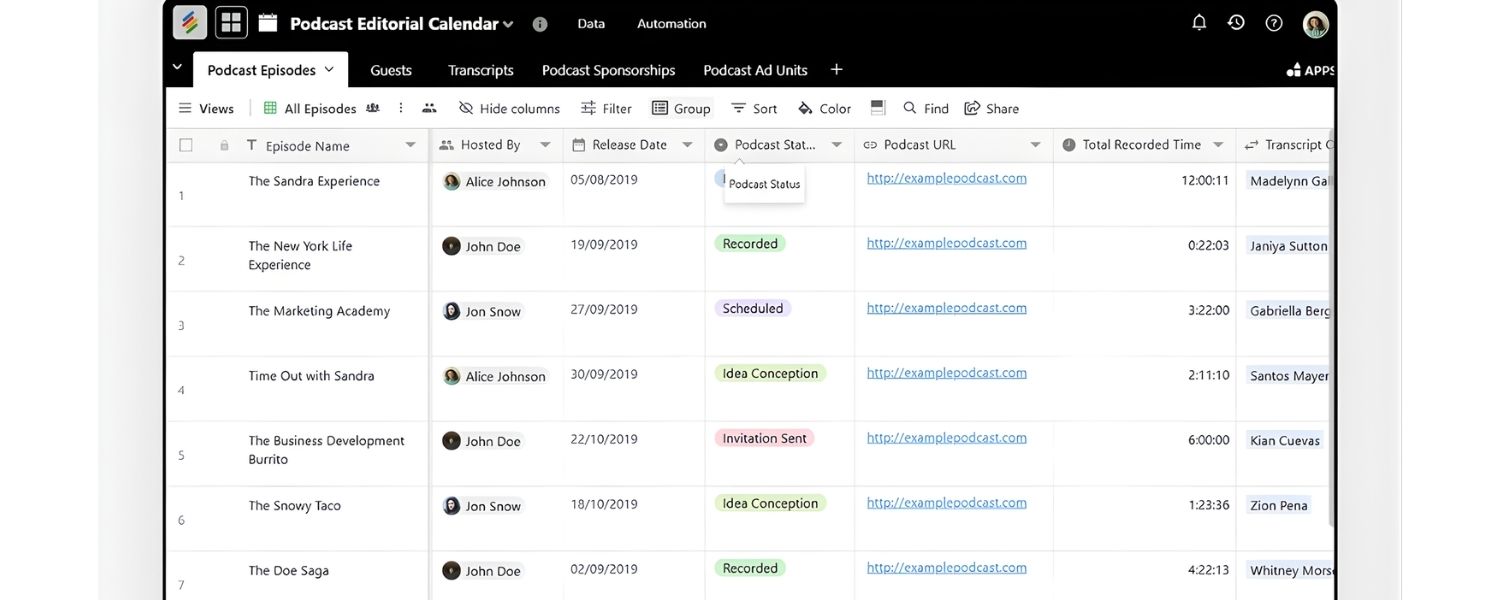The image size is (1500, 600).
Task: Click the help question mark icon
Action: tap(1274, 23)
